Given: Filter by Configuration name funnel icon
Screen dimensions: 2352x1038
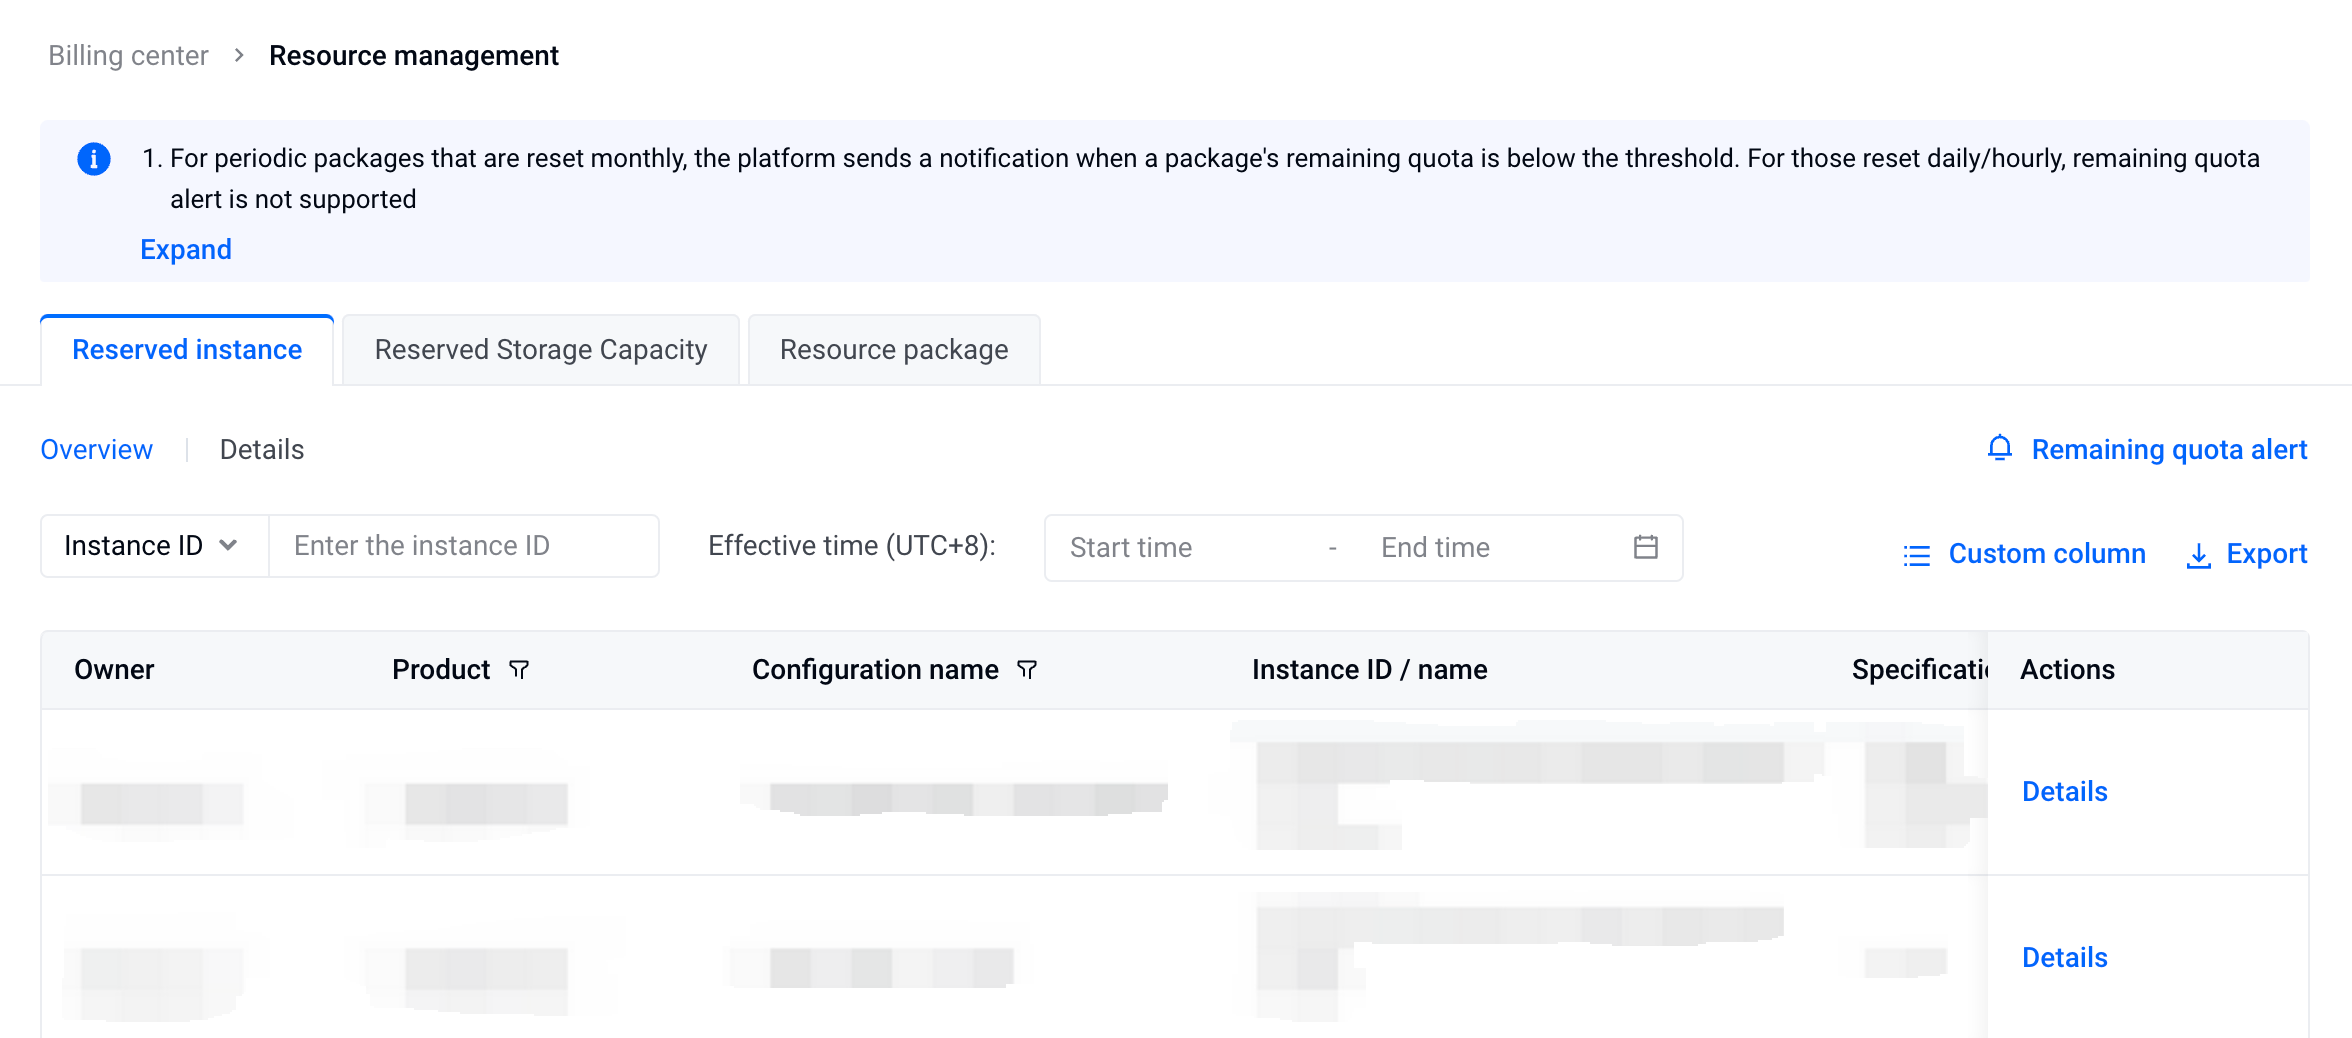Looking at the screenshot, I should point(1026,670).
